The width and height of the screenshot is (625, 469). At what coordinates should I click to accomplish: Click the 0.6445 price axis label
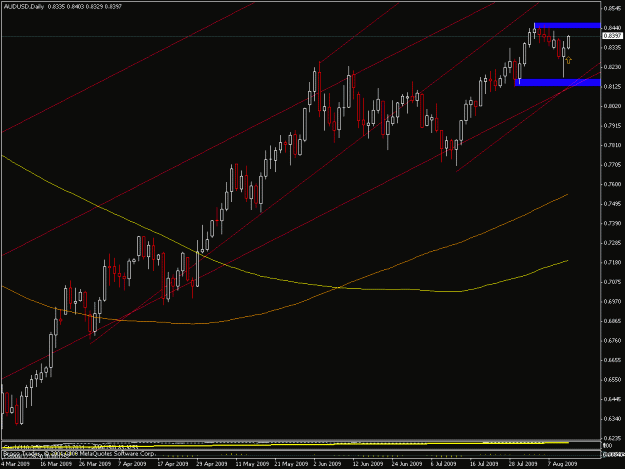pos(612,399)
